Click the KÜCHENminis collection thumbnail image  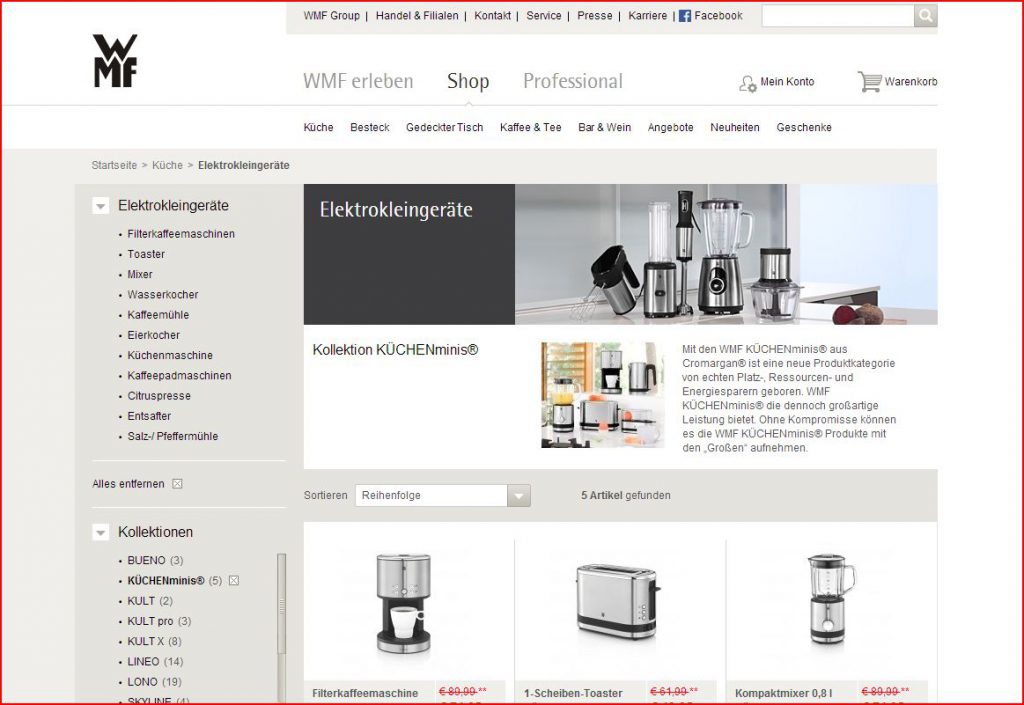coord(602,394)
